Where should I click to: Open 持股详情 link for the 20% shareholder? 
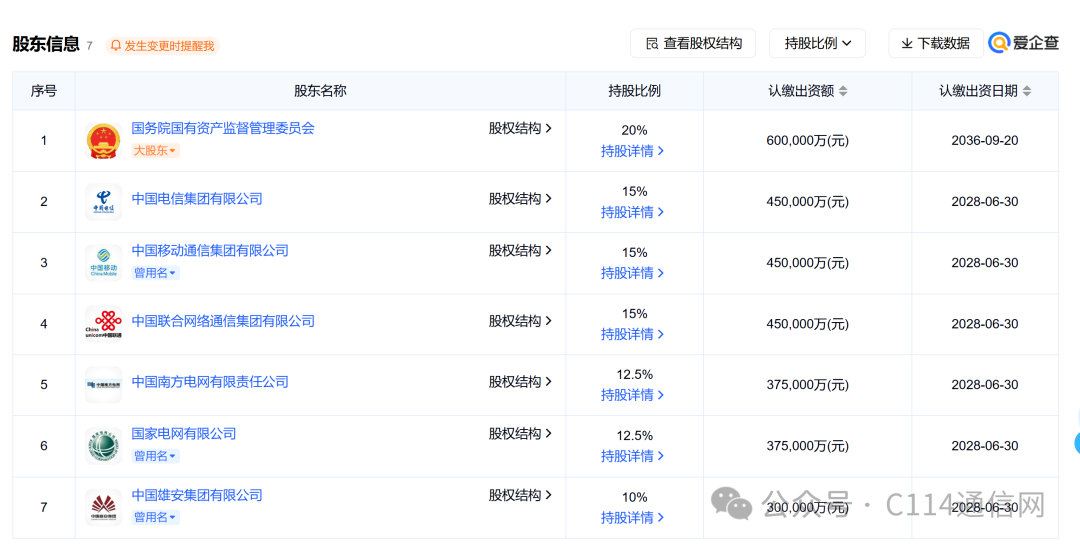[632, 151]
